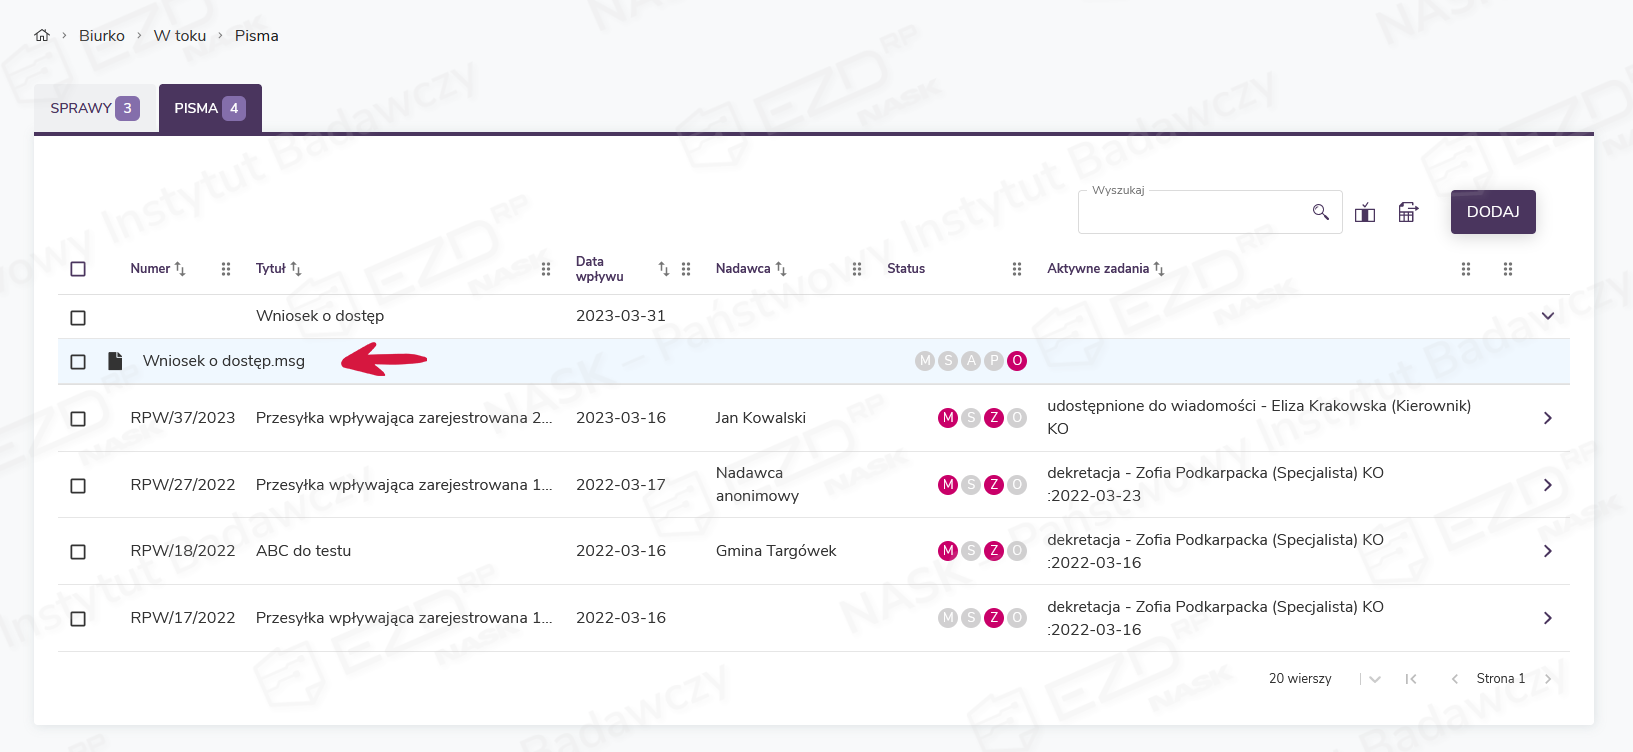Click file icon beside Wniosek o dostęp.msg
The width and height of the screenshot is (1633, 752).
tap(115, 361)
